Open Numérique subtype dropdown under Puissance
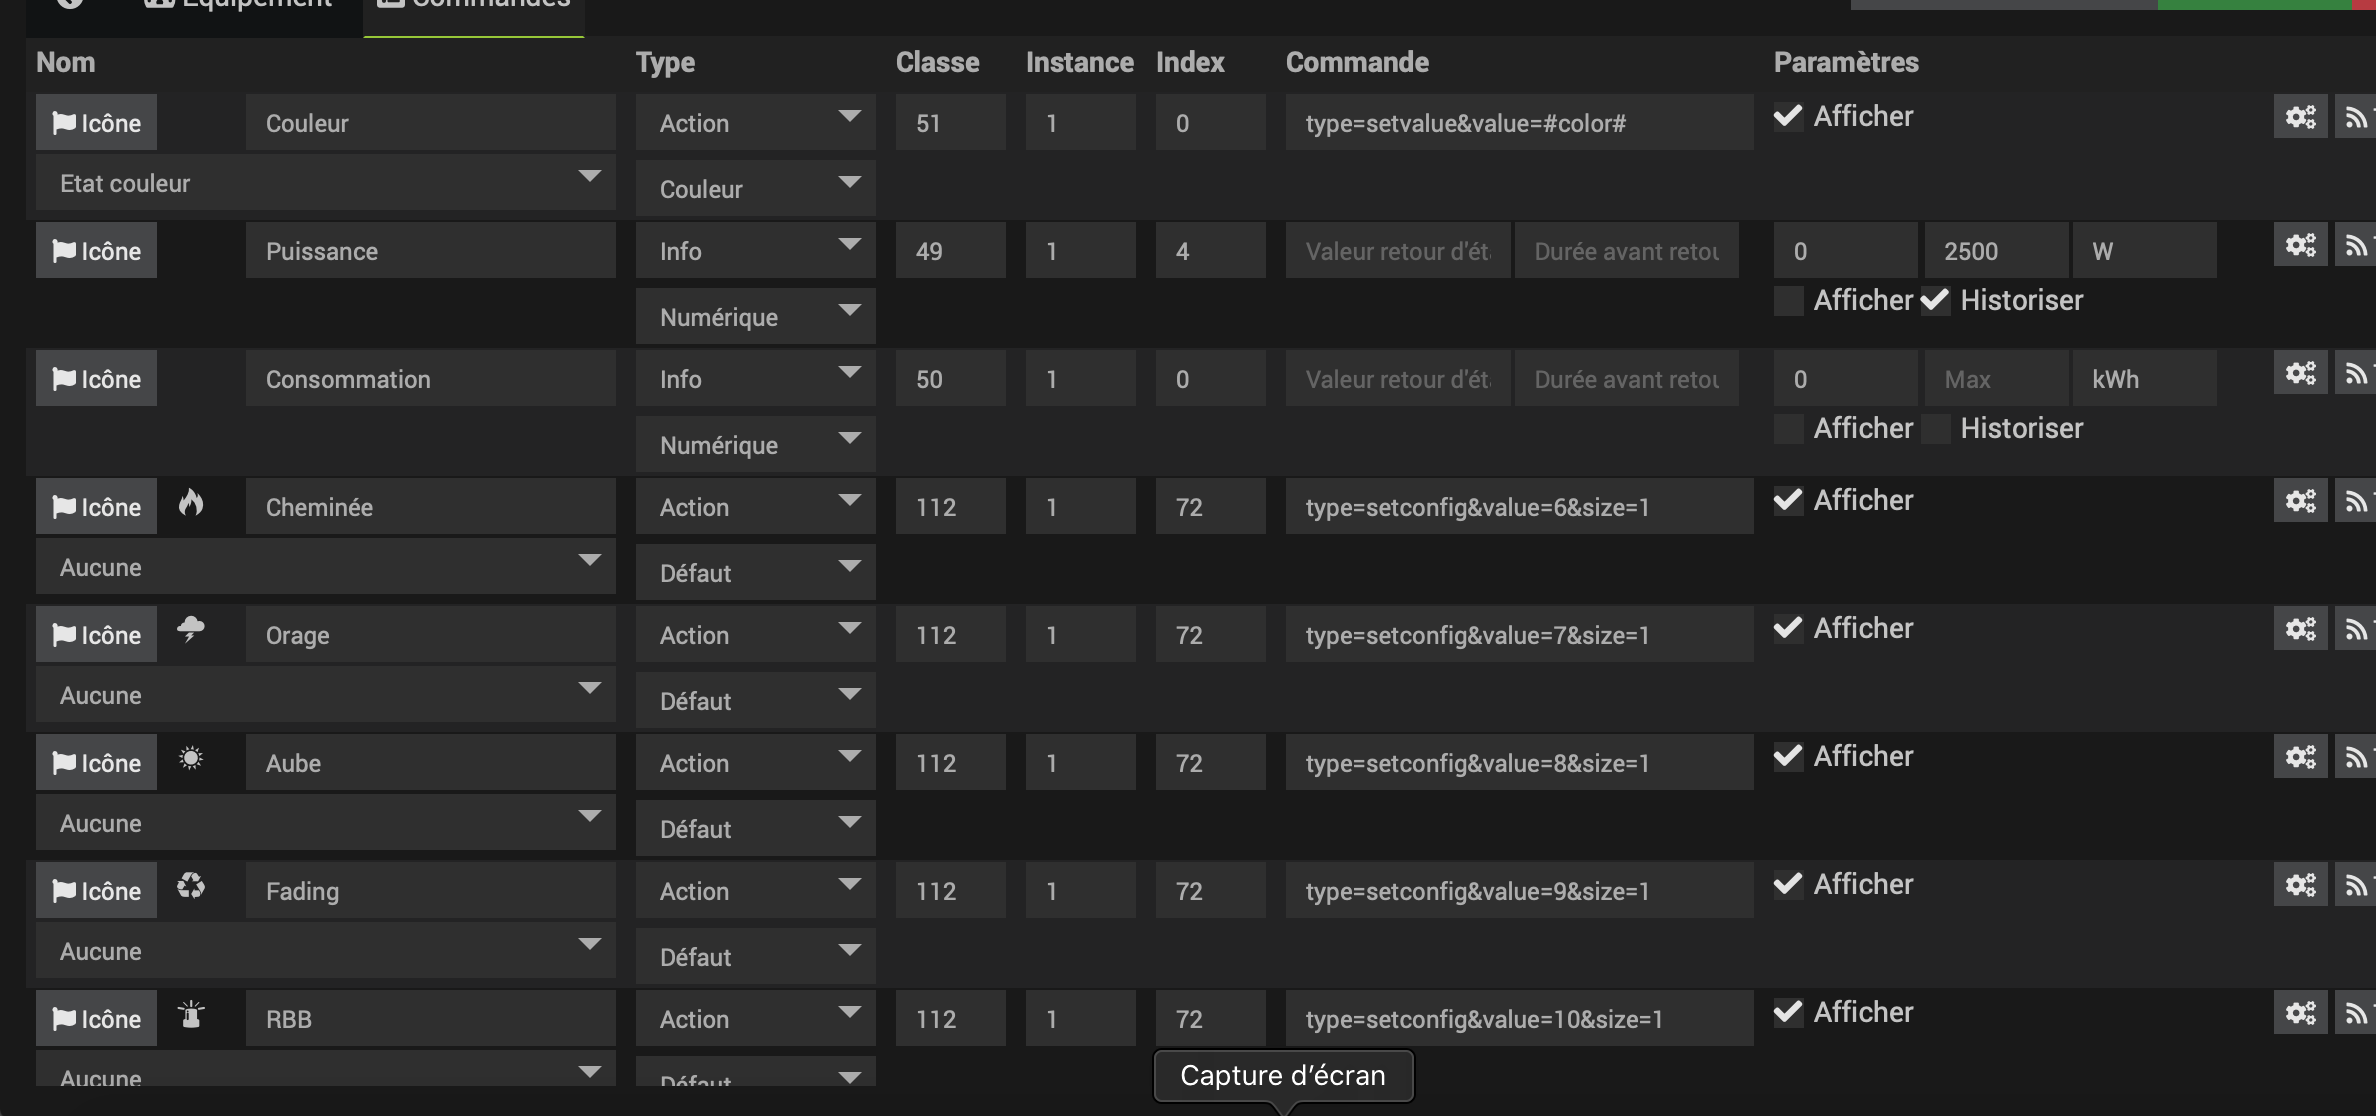2376x1116 pixels. 755,317
